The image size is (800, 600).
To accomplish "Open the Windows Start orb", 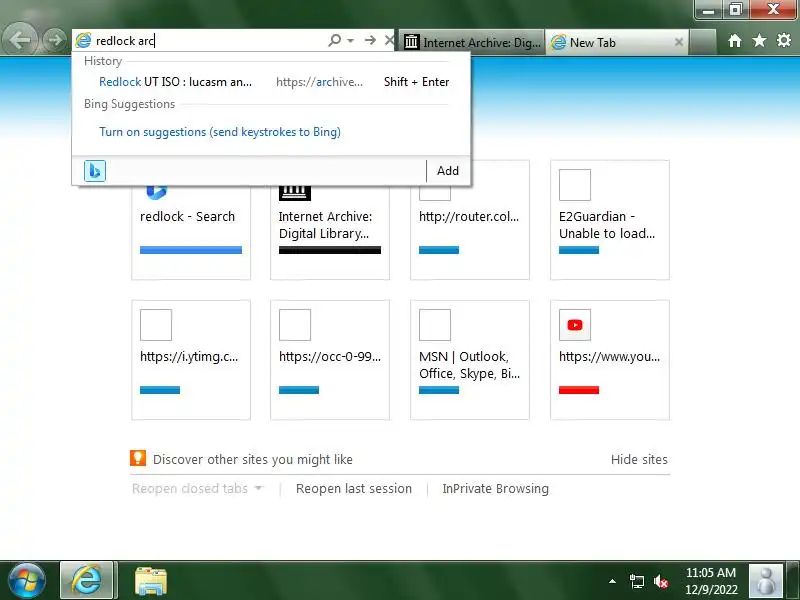I will coord(27,581).
